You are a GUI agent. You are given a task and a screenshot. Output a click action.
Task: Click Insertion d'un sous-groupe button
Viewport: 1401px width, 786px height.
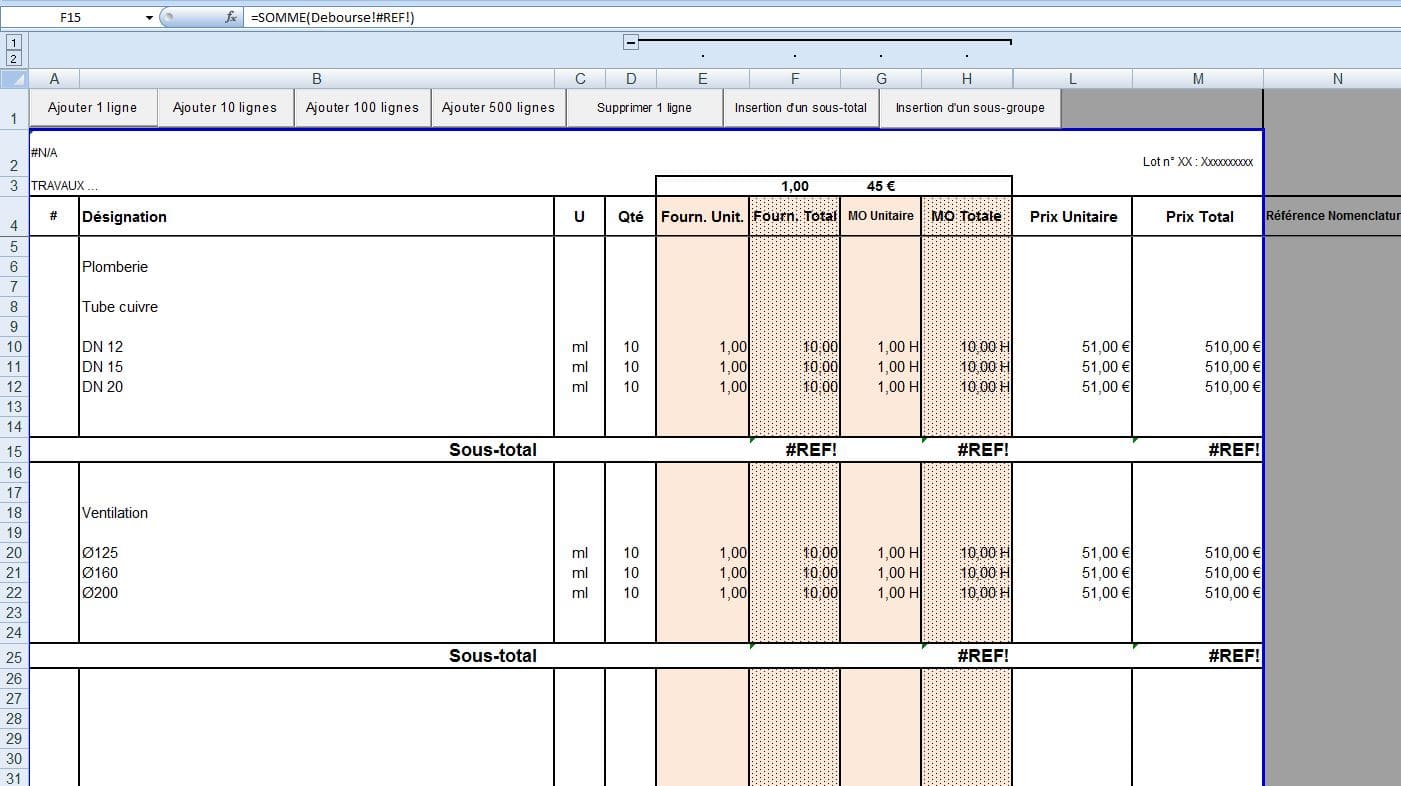coord(969,108)
